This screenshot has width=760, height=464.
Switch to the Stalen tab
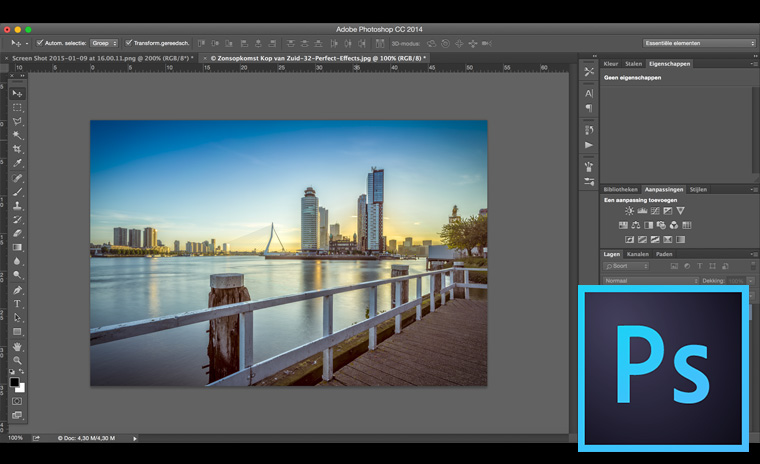pos(633,64)
